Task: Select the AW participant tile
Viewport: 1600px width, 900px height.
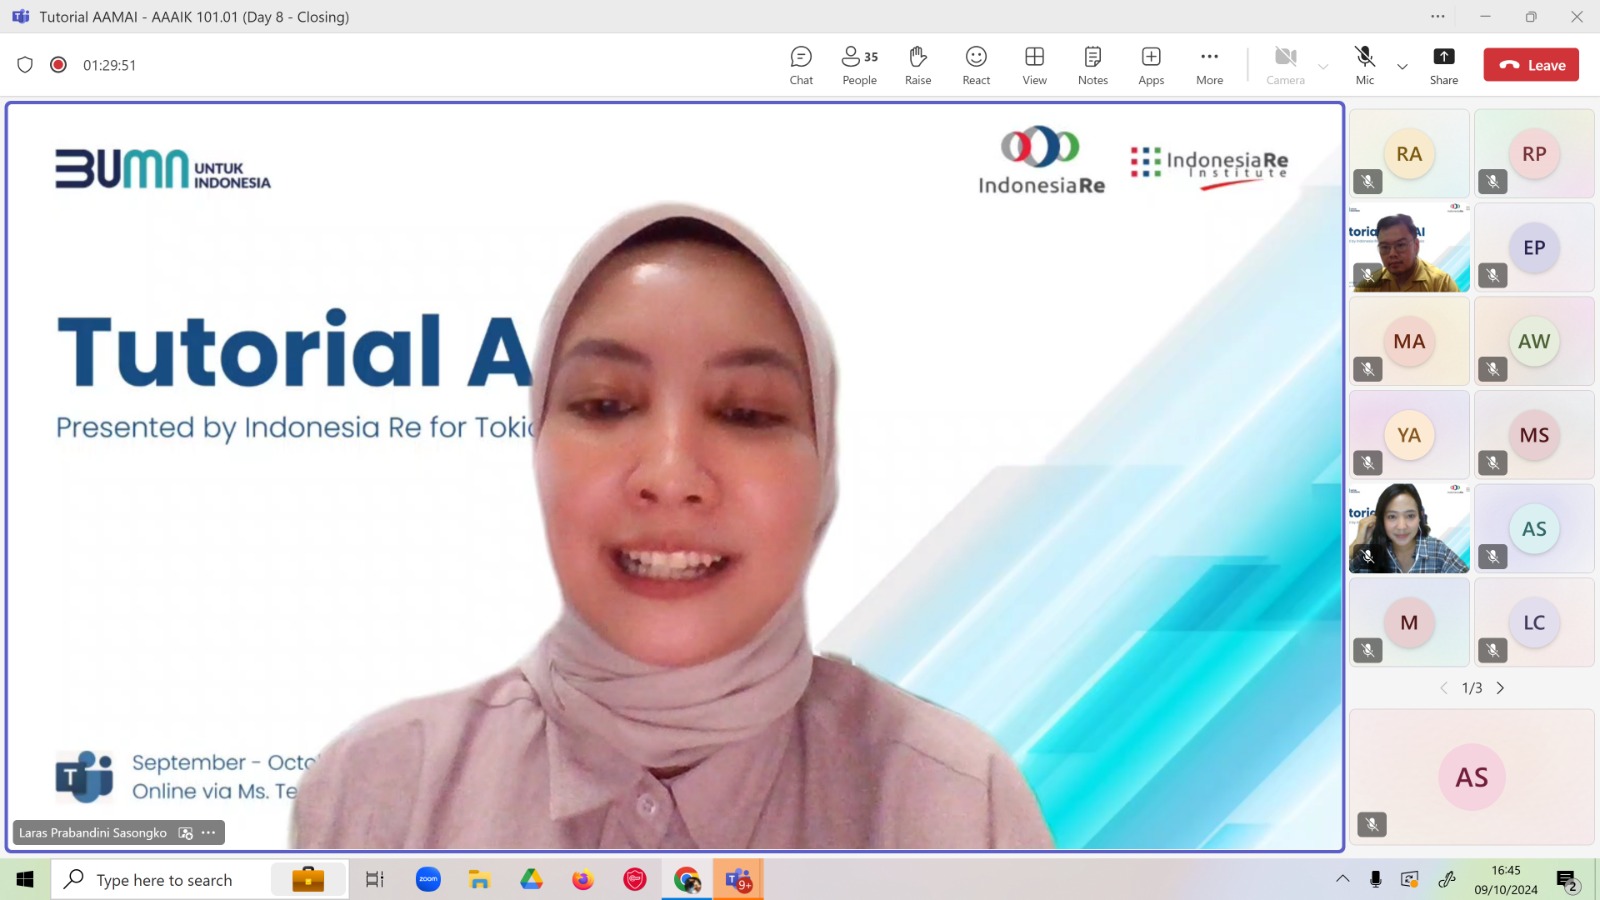Action: [1534, 341]
